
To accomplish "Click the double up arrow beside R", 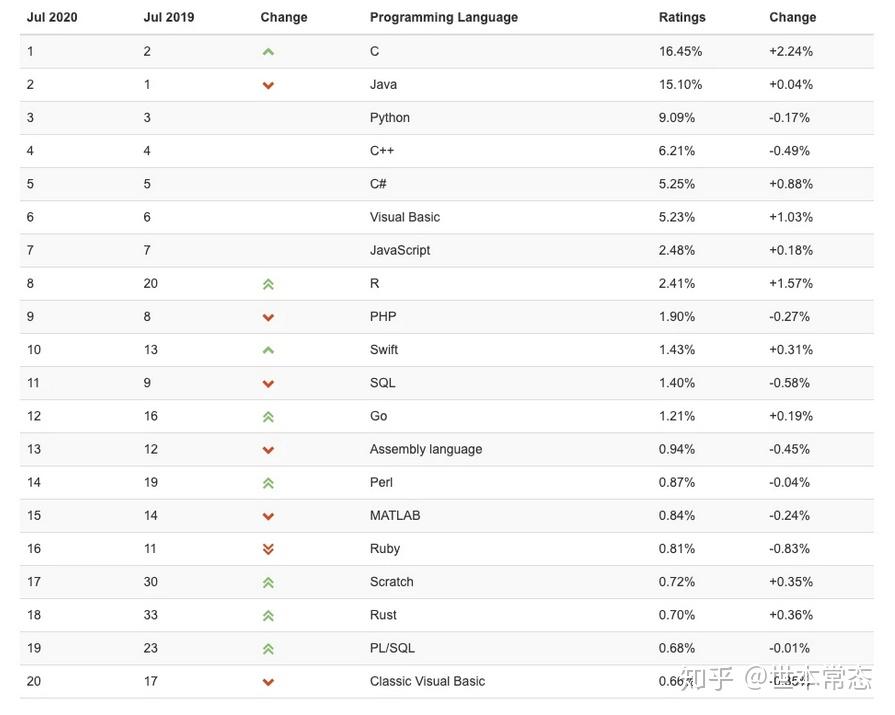I will tap(268, 284).
